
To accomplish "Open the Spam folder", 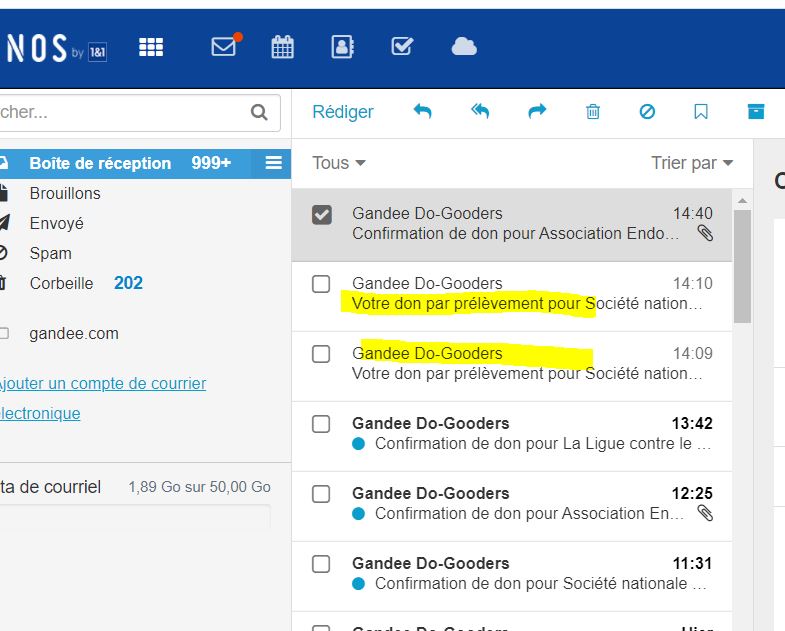I will (51, 253).
